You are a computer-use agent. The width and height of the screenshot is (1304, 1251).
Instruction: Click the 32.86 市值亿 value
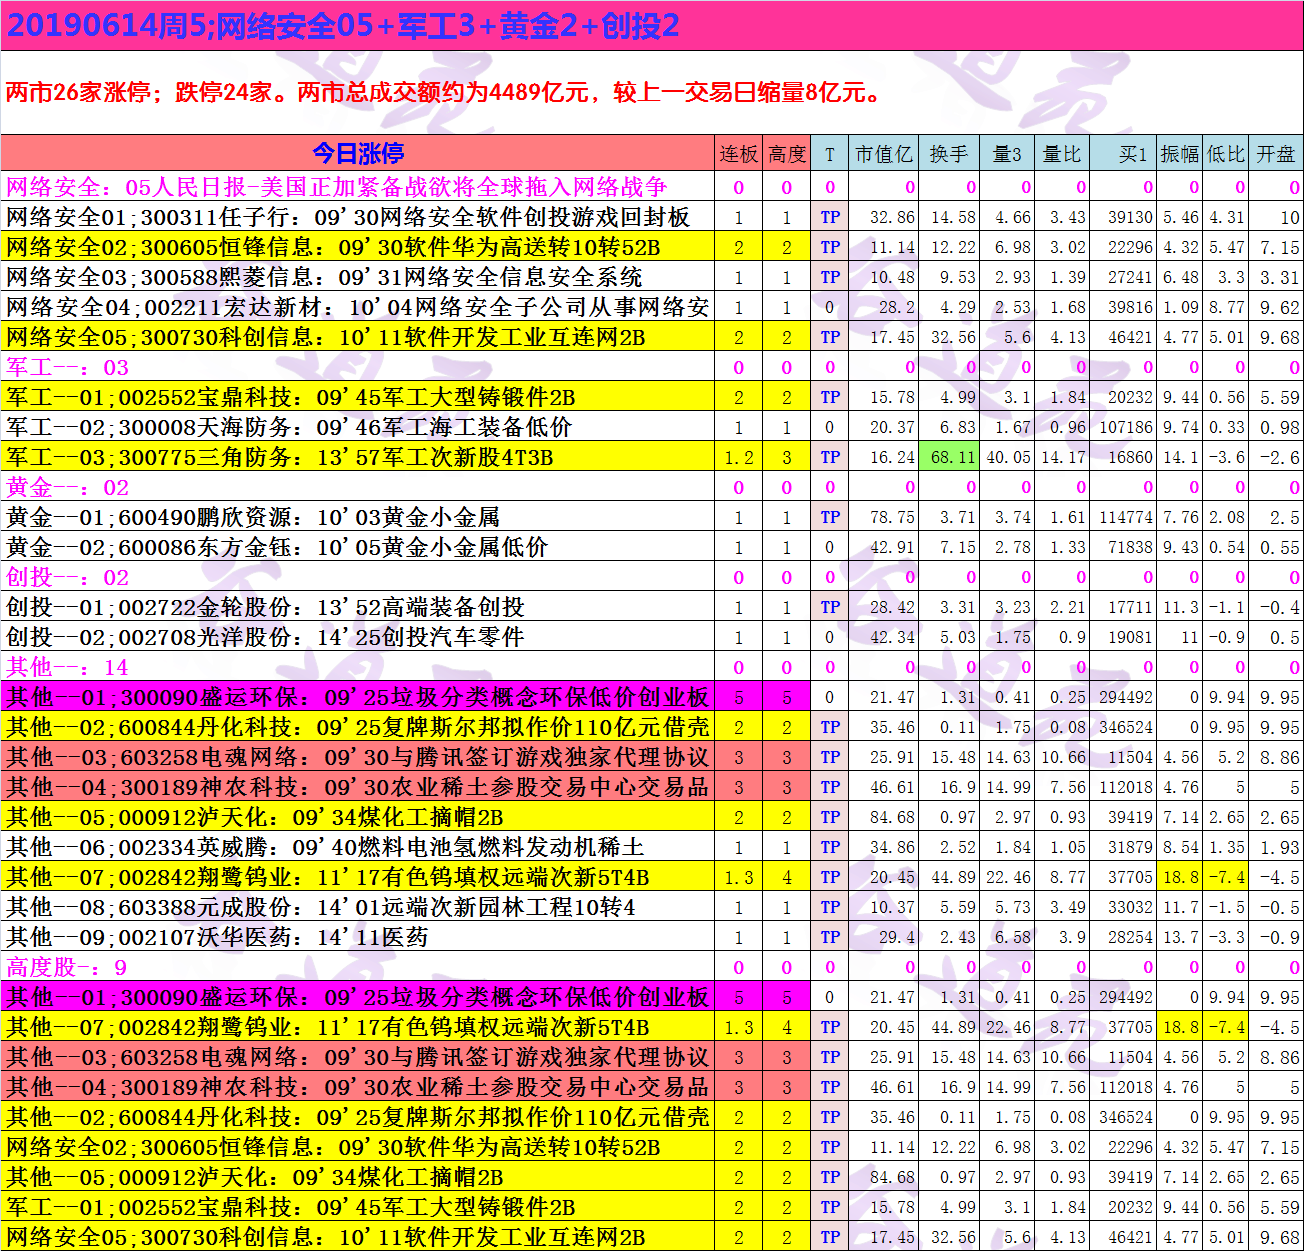coord(892,217)
